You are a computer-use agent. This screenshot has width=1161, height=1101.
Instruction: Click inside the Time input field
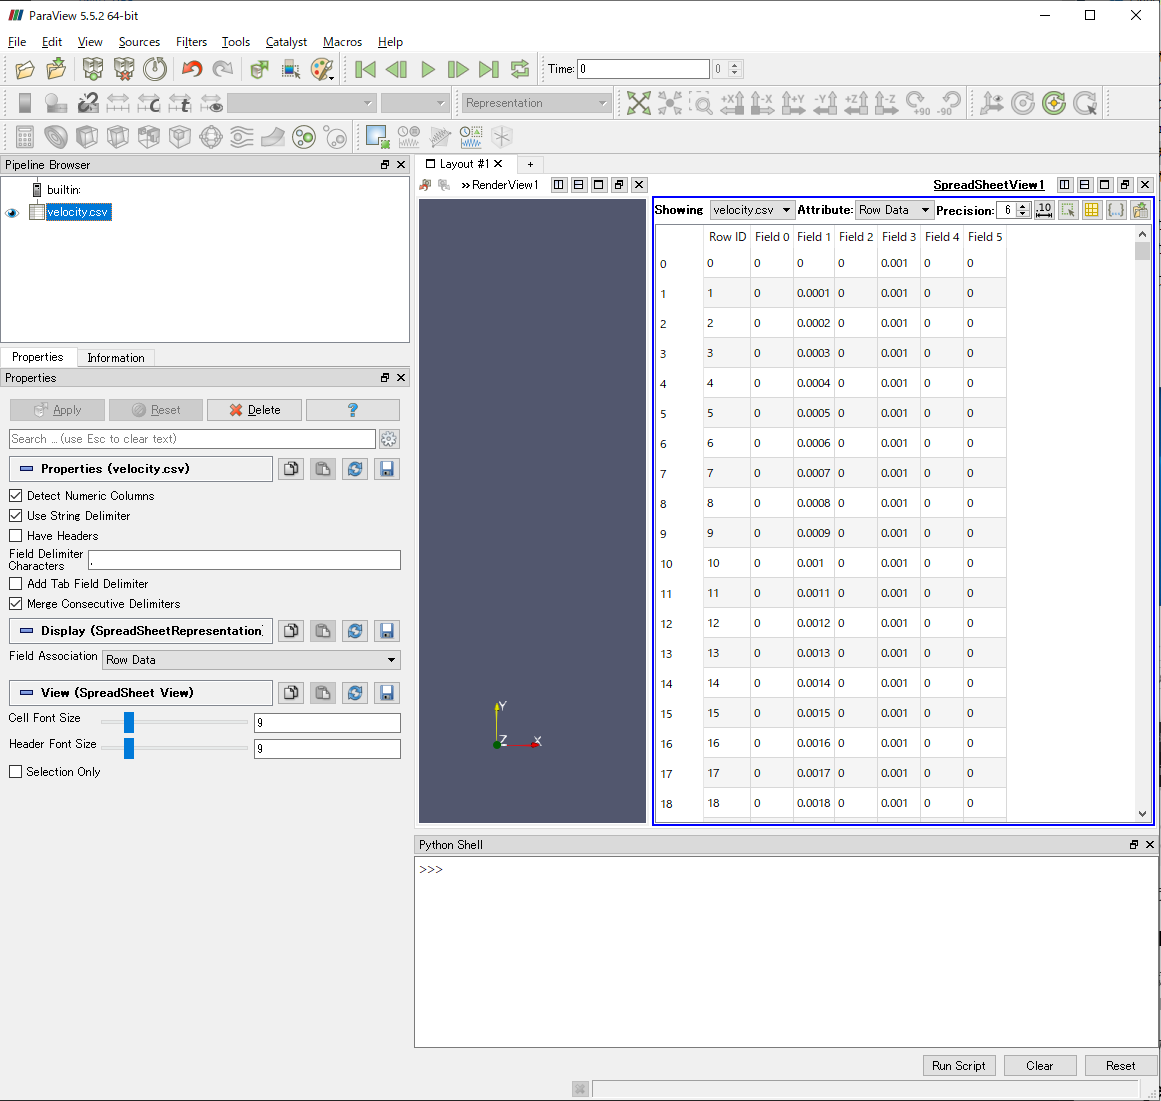tap(640, 68)
